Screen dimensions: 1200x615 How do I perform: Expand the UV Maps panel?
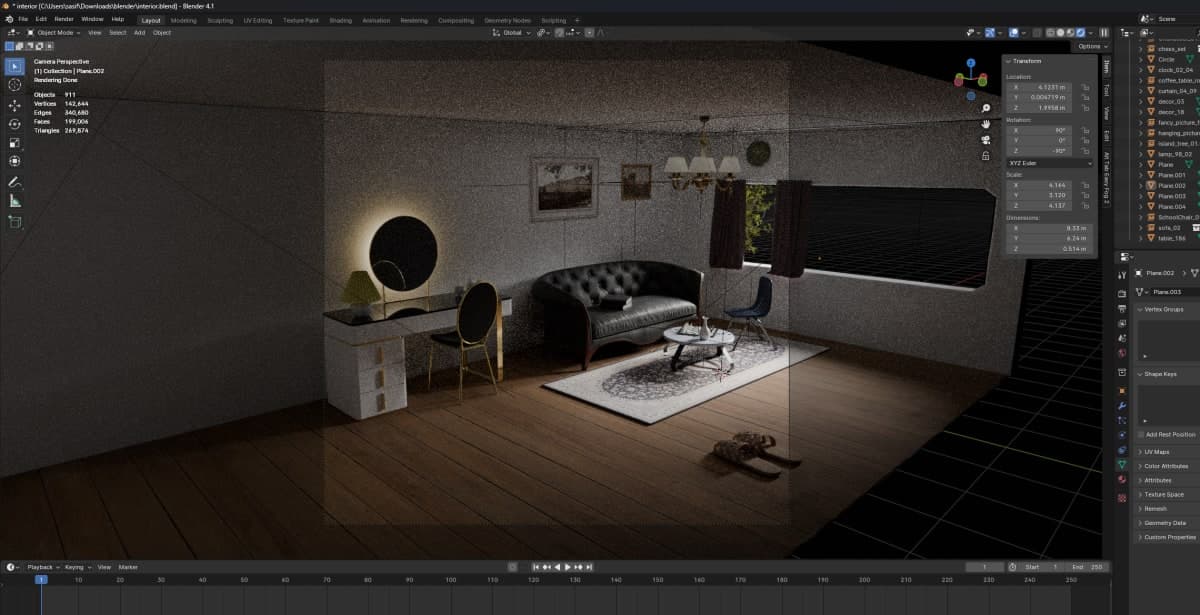pyautogui.click(x=1158, y=452)
